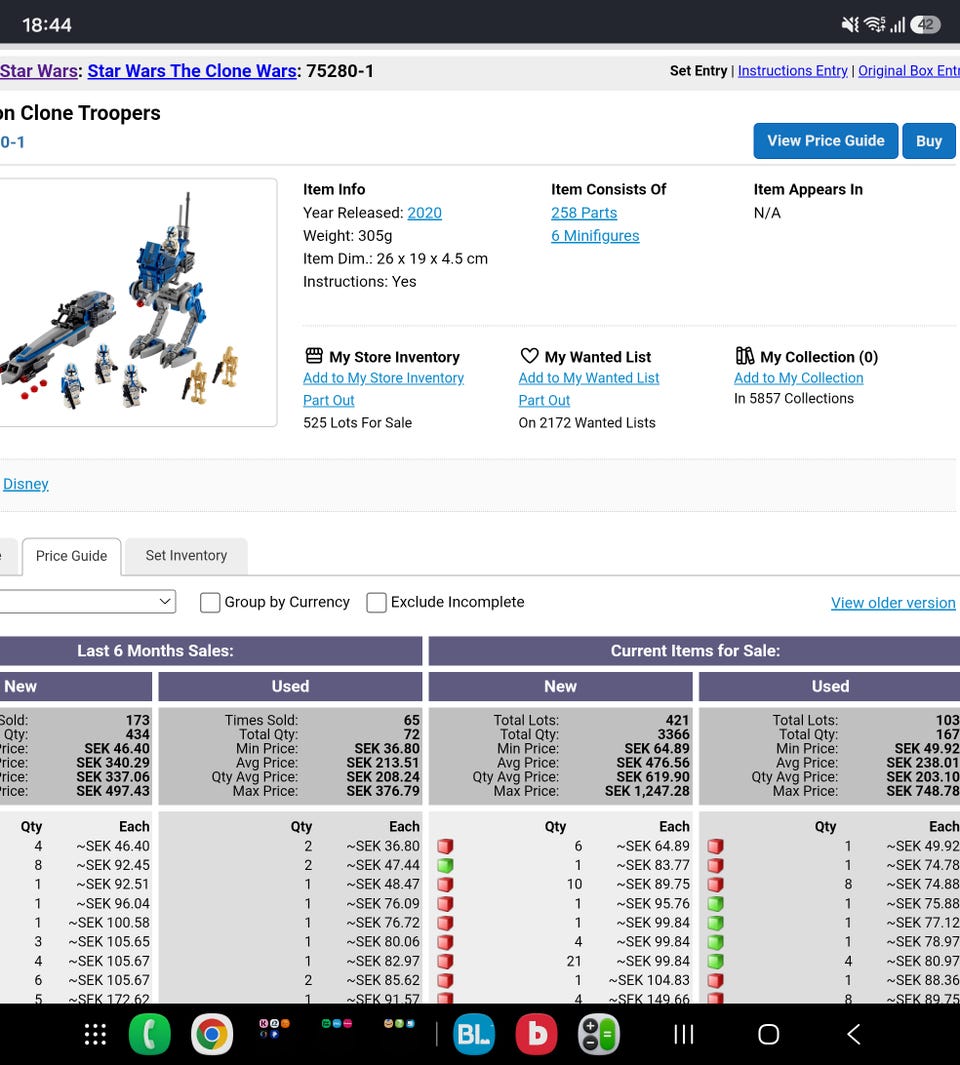Open the recent apps navigation button
Image resolution: width=960 pixels, height=1065 pixels.
[x=683, y=1034]
